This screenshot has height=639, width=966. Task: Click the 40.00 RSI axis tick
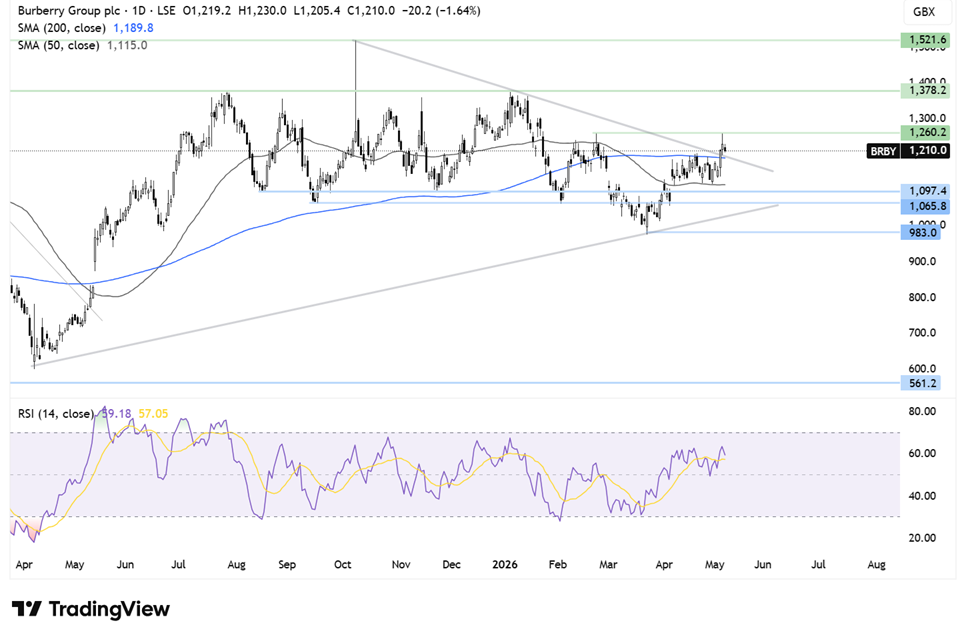[x=922, y=496]
